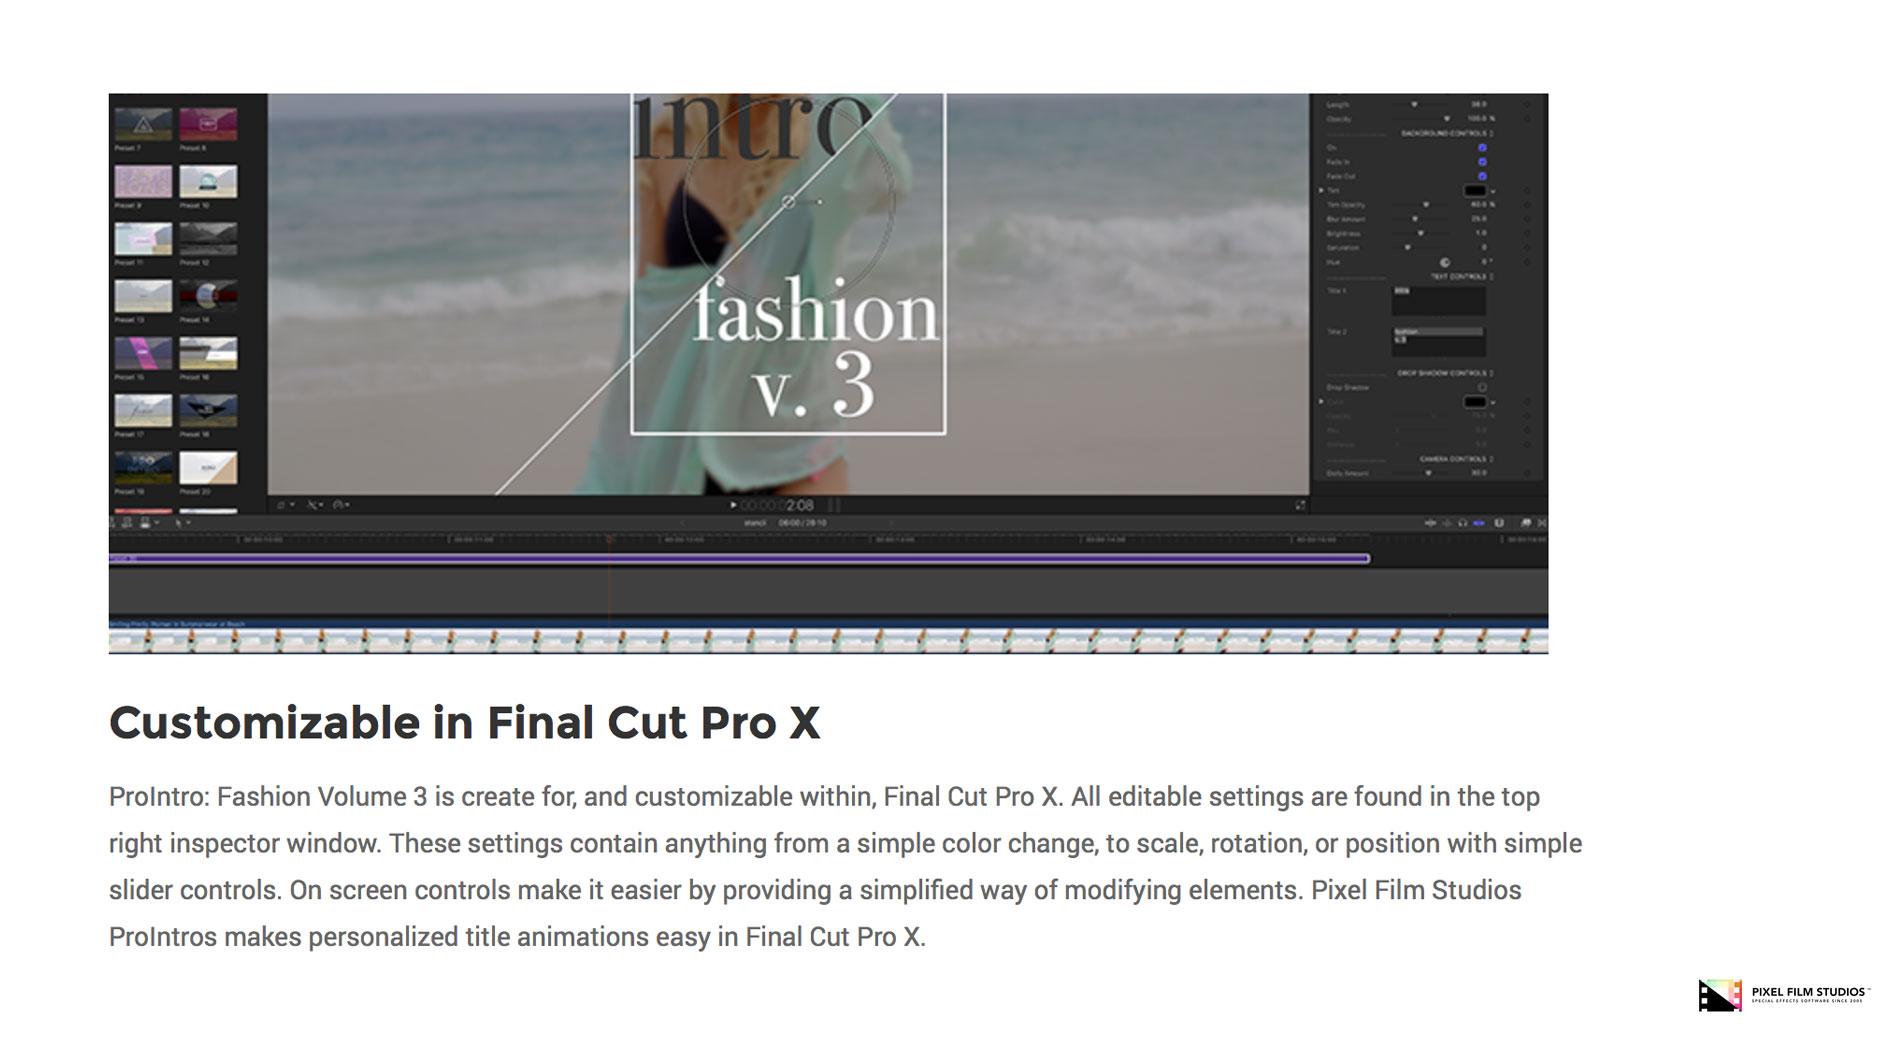Disable the Fade Out checkbox

tap(1482, 176)
